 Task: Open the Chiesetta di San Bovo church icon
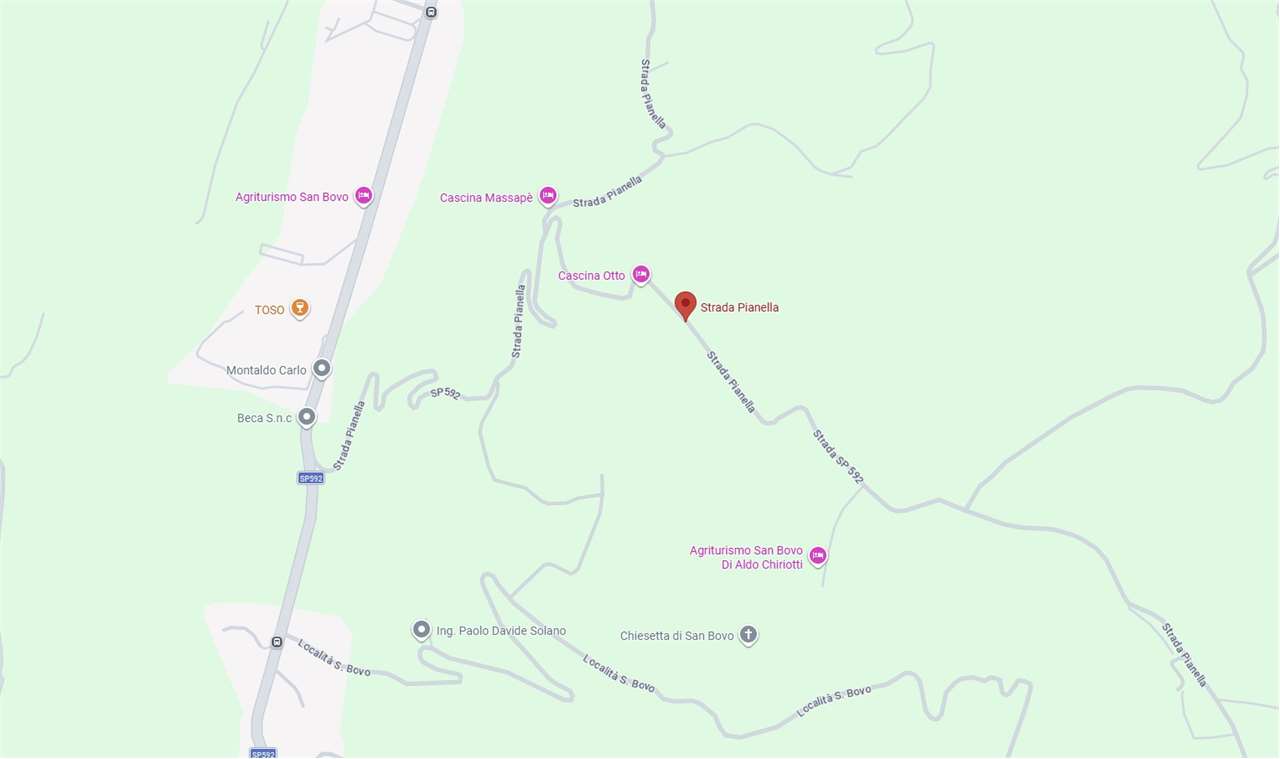point(748,635)
